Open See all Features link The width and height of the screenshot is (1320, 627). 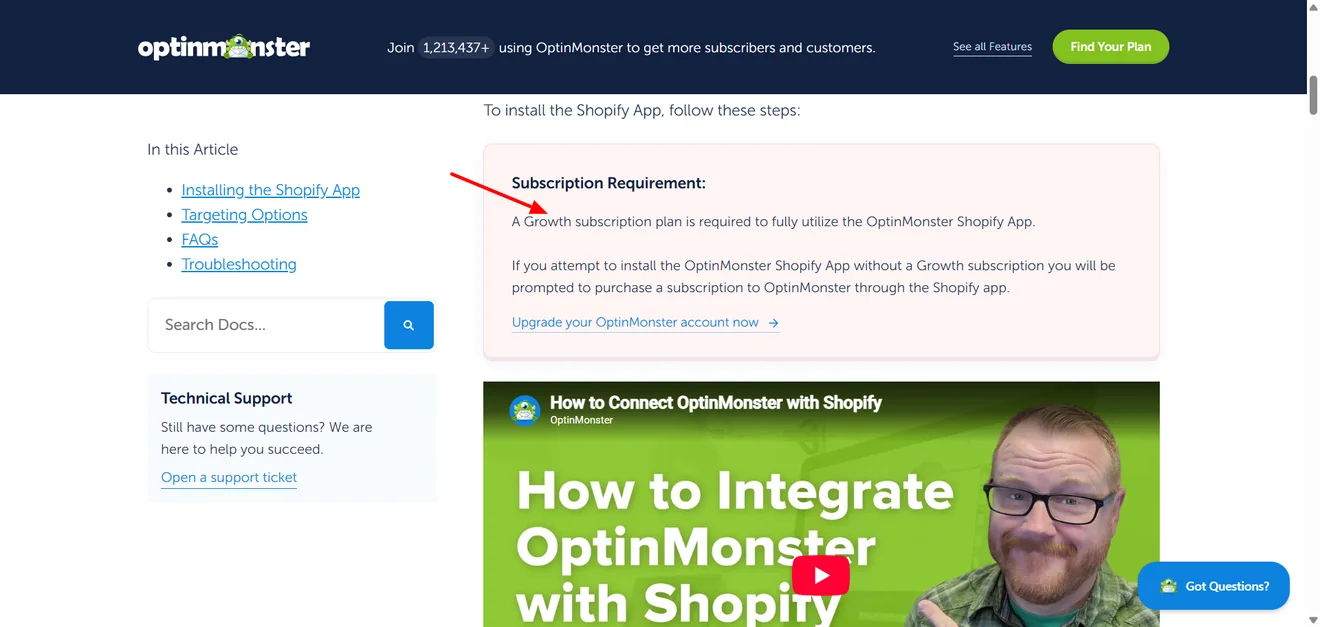tap(992, 47)
